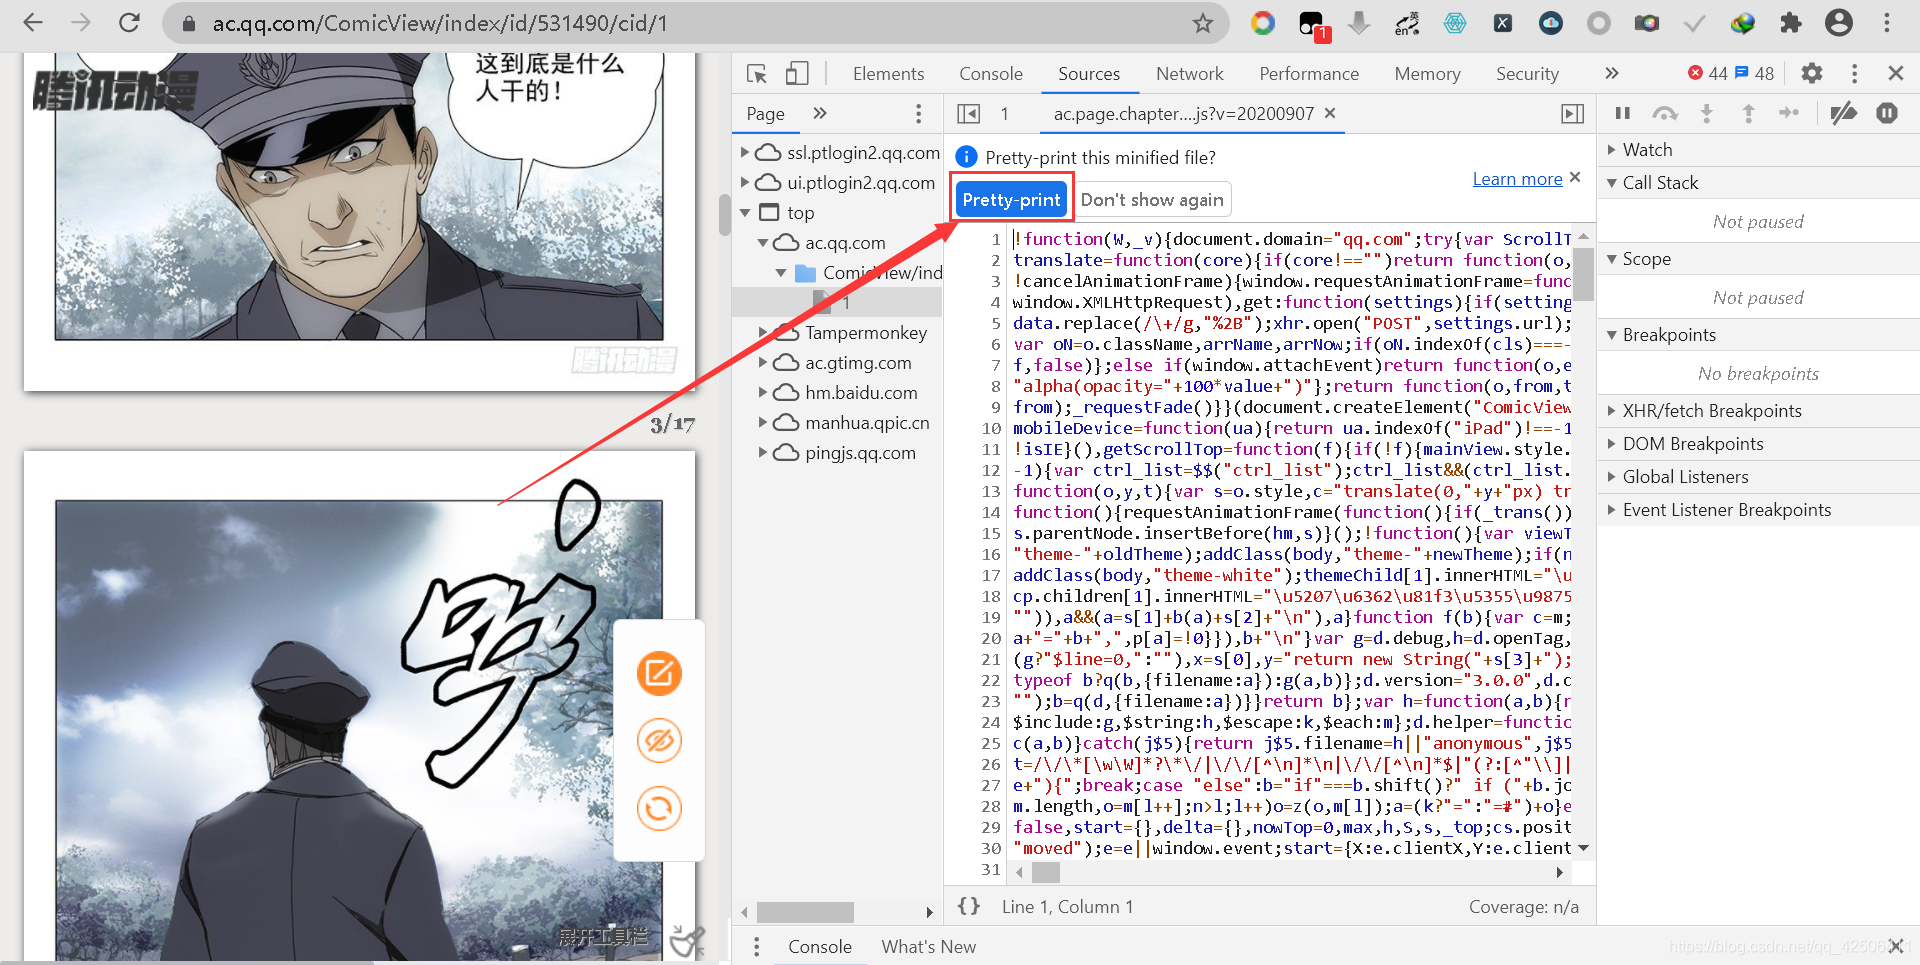Open the Security tab

tap(1527, 73)
